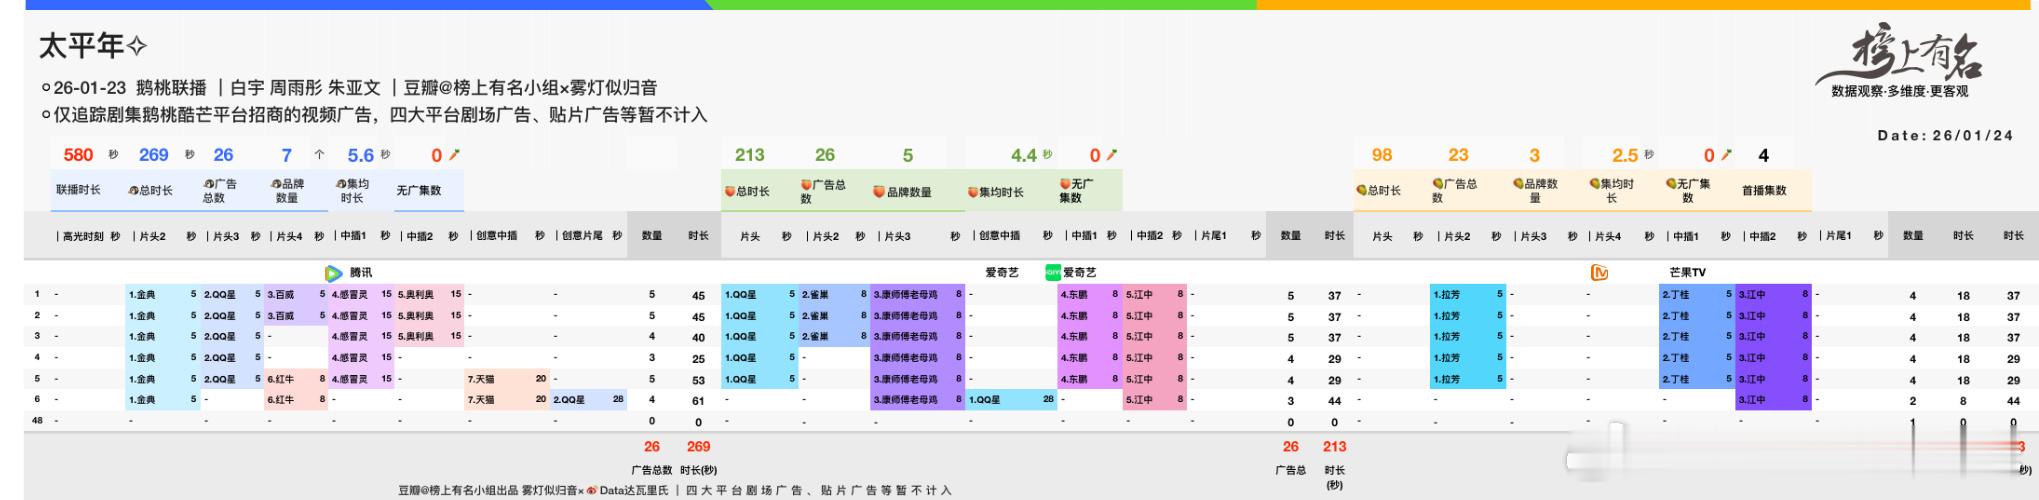Click 2.丁桂 cell in row 1
The height and width of the screenshot is (500, 2039).
point(1697,295)
